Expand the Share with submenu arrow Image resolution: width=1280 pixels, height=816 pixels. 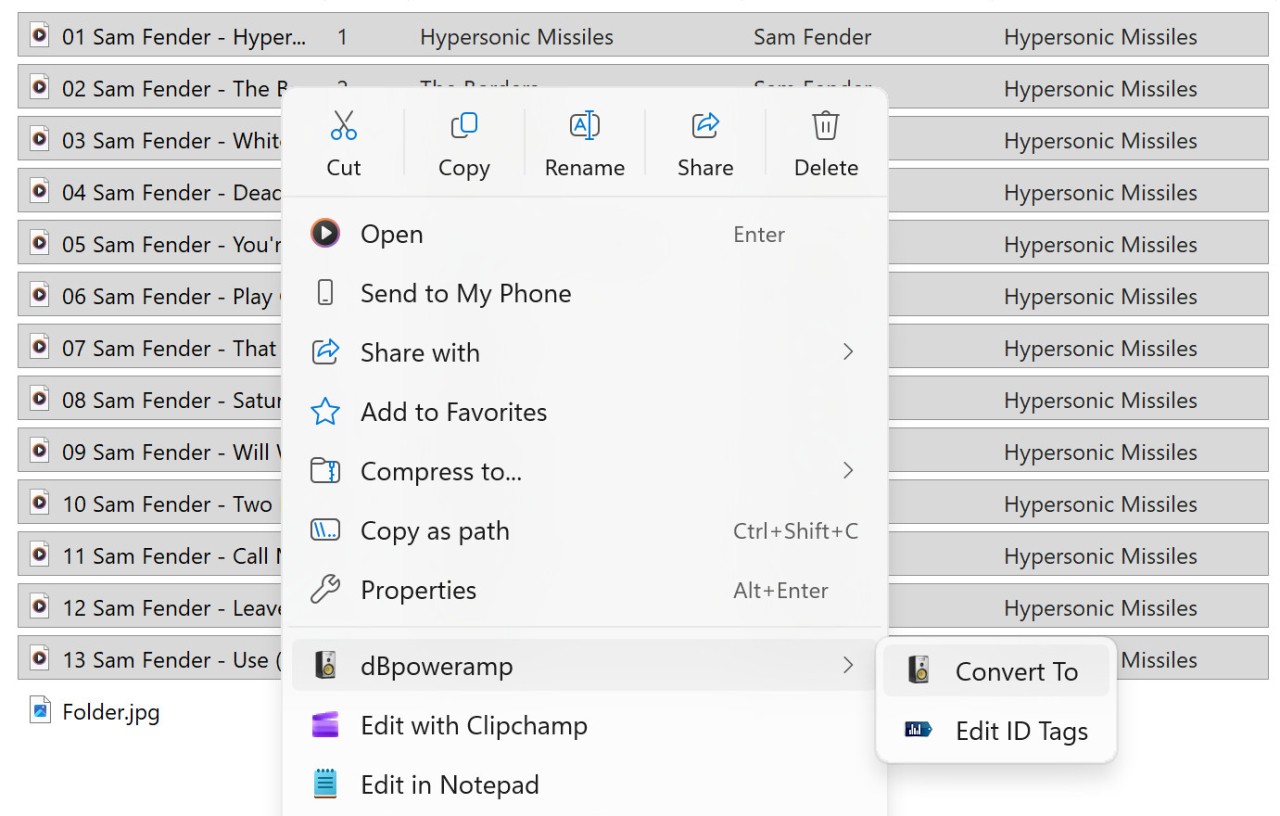pos(848,352)
